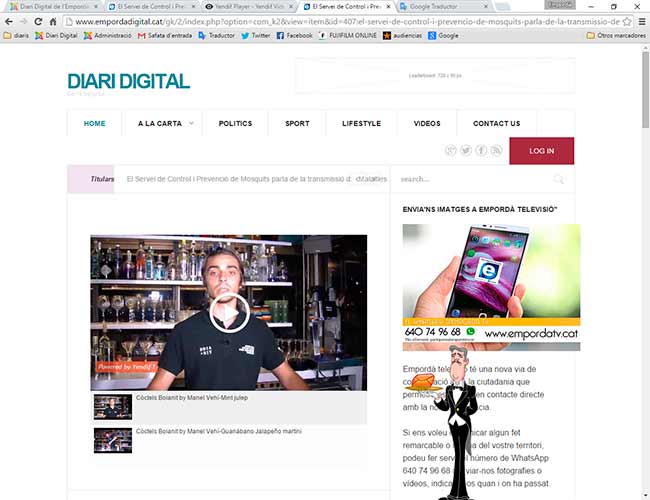The height and width of the screenshot is (500, 650).
Task: Go to the Contact Us page
Action: click(x=496, y=124)
